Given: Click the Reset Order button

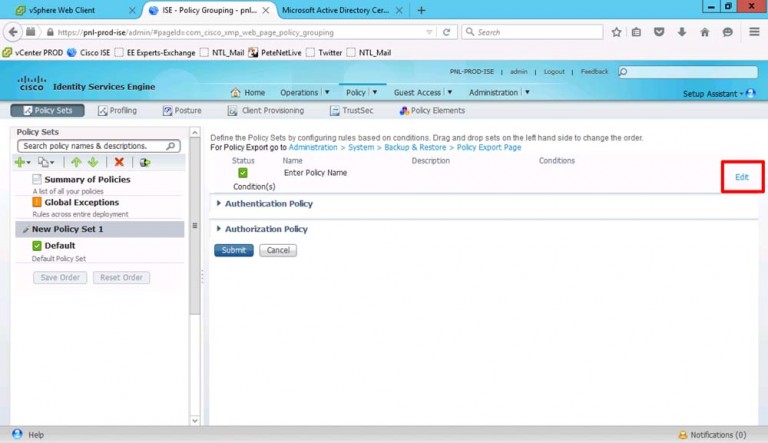Looking at the screenshot, I should pyautogui.click(x=121, y=277).
